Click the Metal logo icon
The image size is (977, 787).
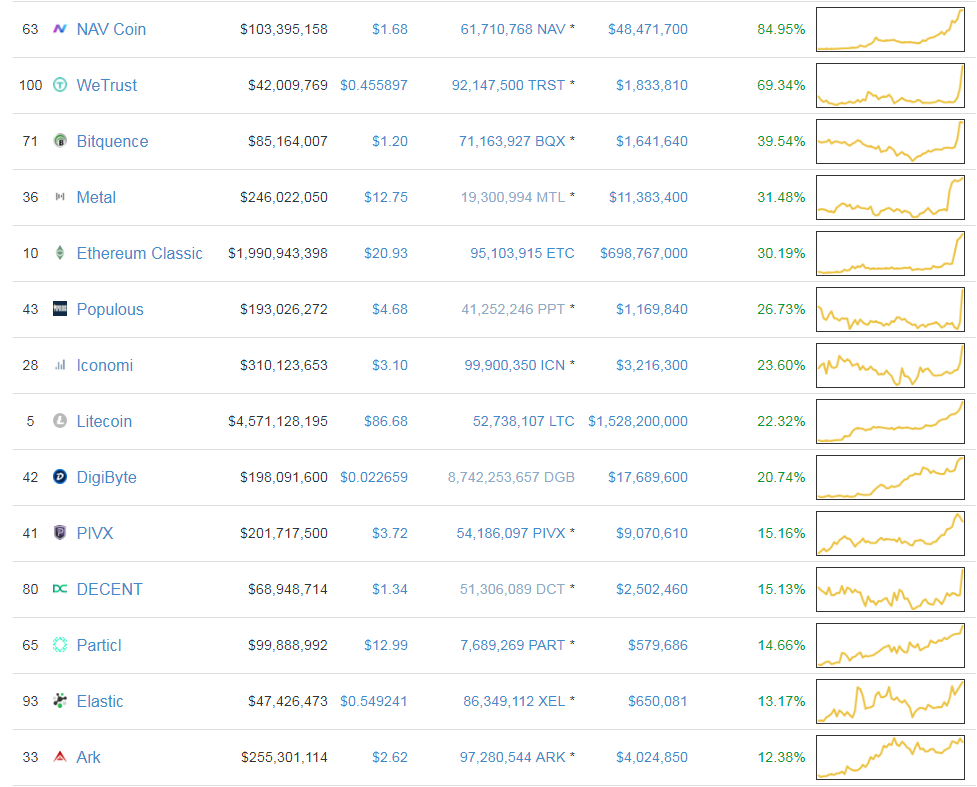pos(60,197)
